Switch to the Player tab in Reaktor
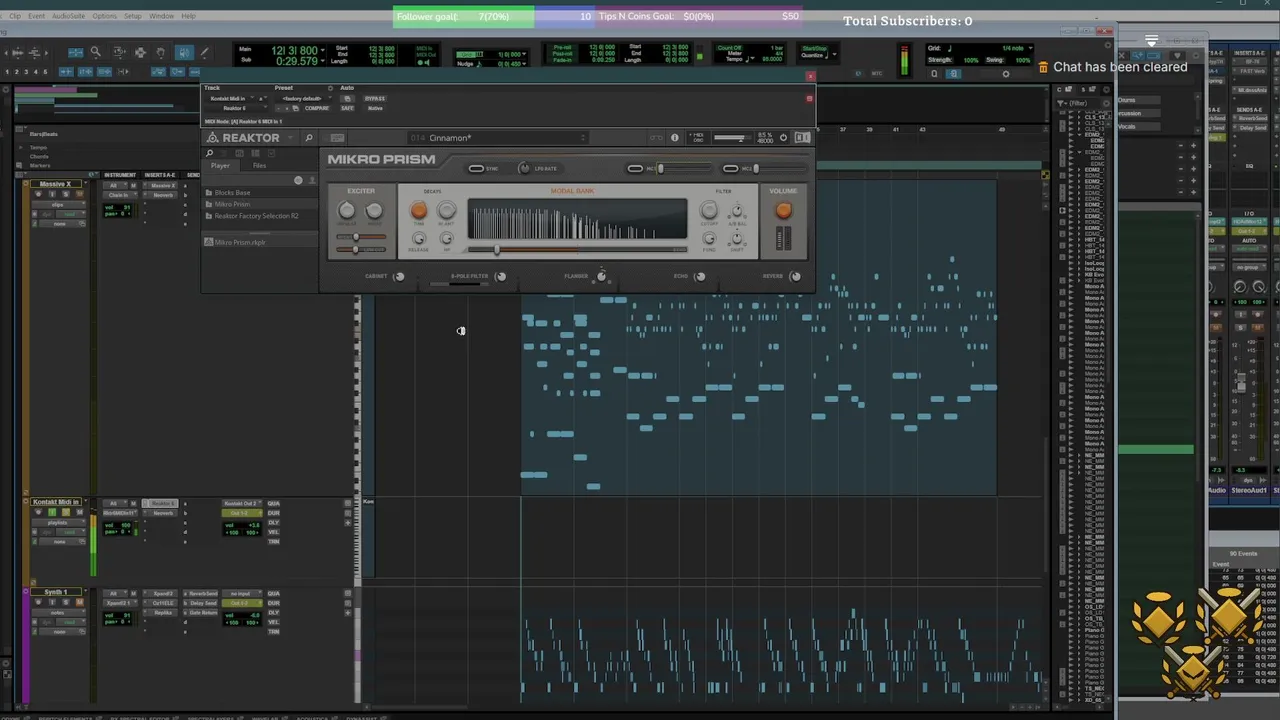The height and width of the screenshot is (720, 1280). [x=220, y=165]
